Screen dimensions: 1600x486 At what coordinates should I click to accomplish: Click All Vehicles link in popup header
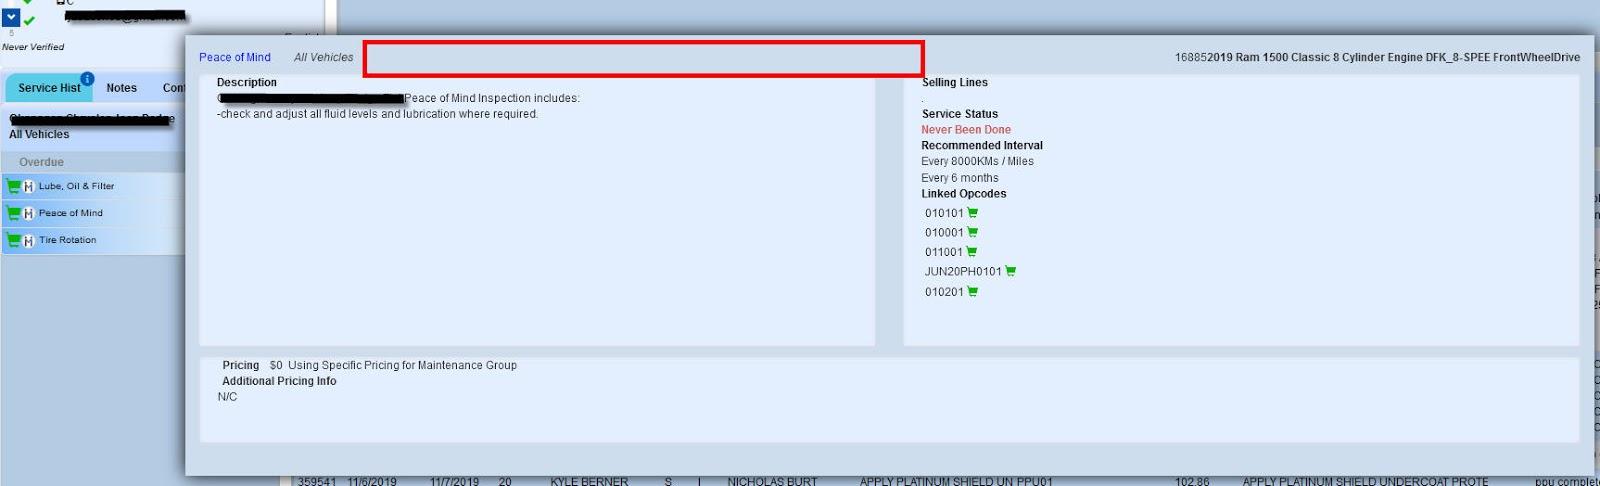[x=323, y=58]
